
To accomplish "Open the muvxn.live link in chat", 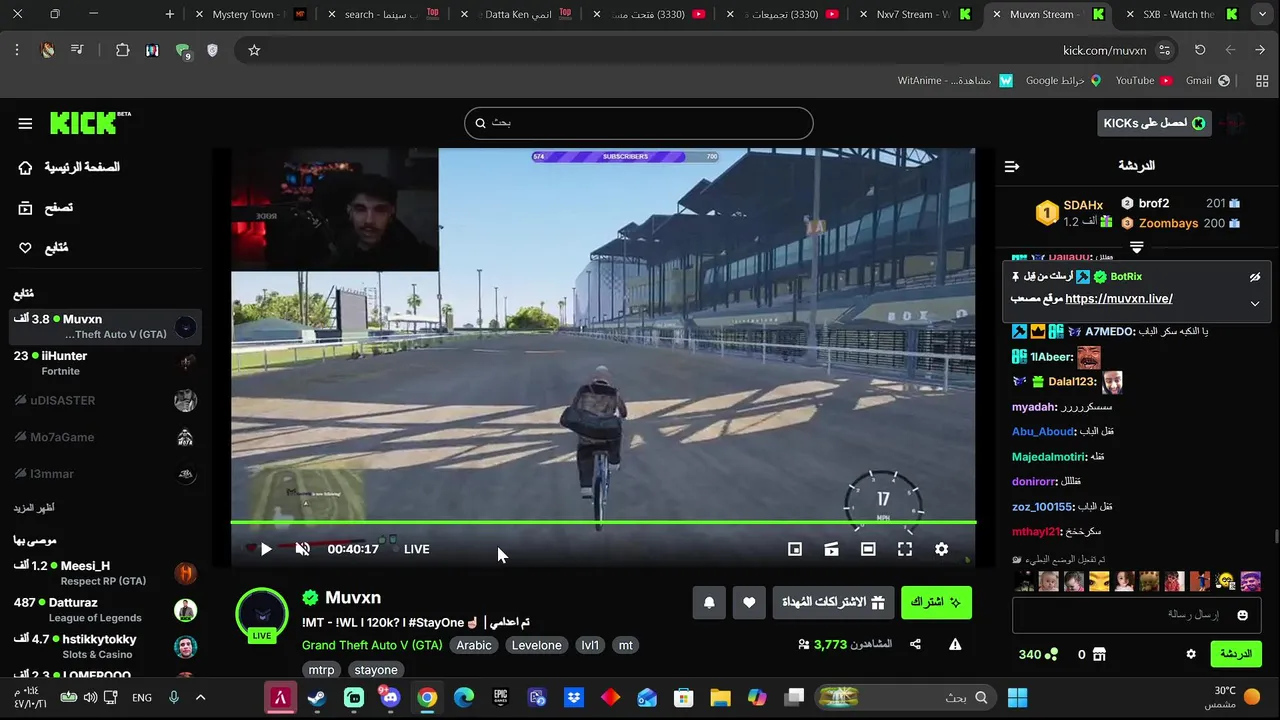I will coord(1119,299).
